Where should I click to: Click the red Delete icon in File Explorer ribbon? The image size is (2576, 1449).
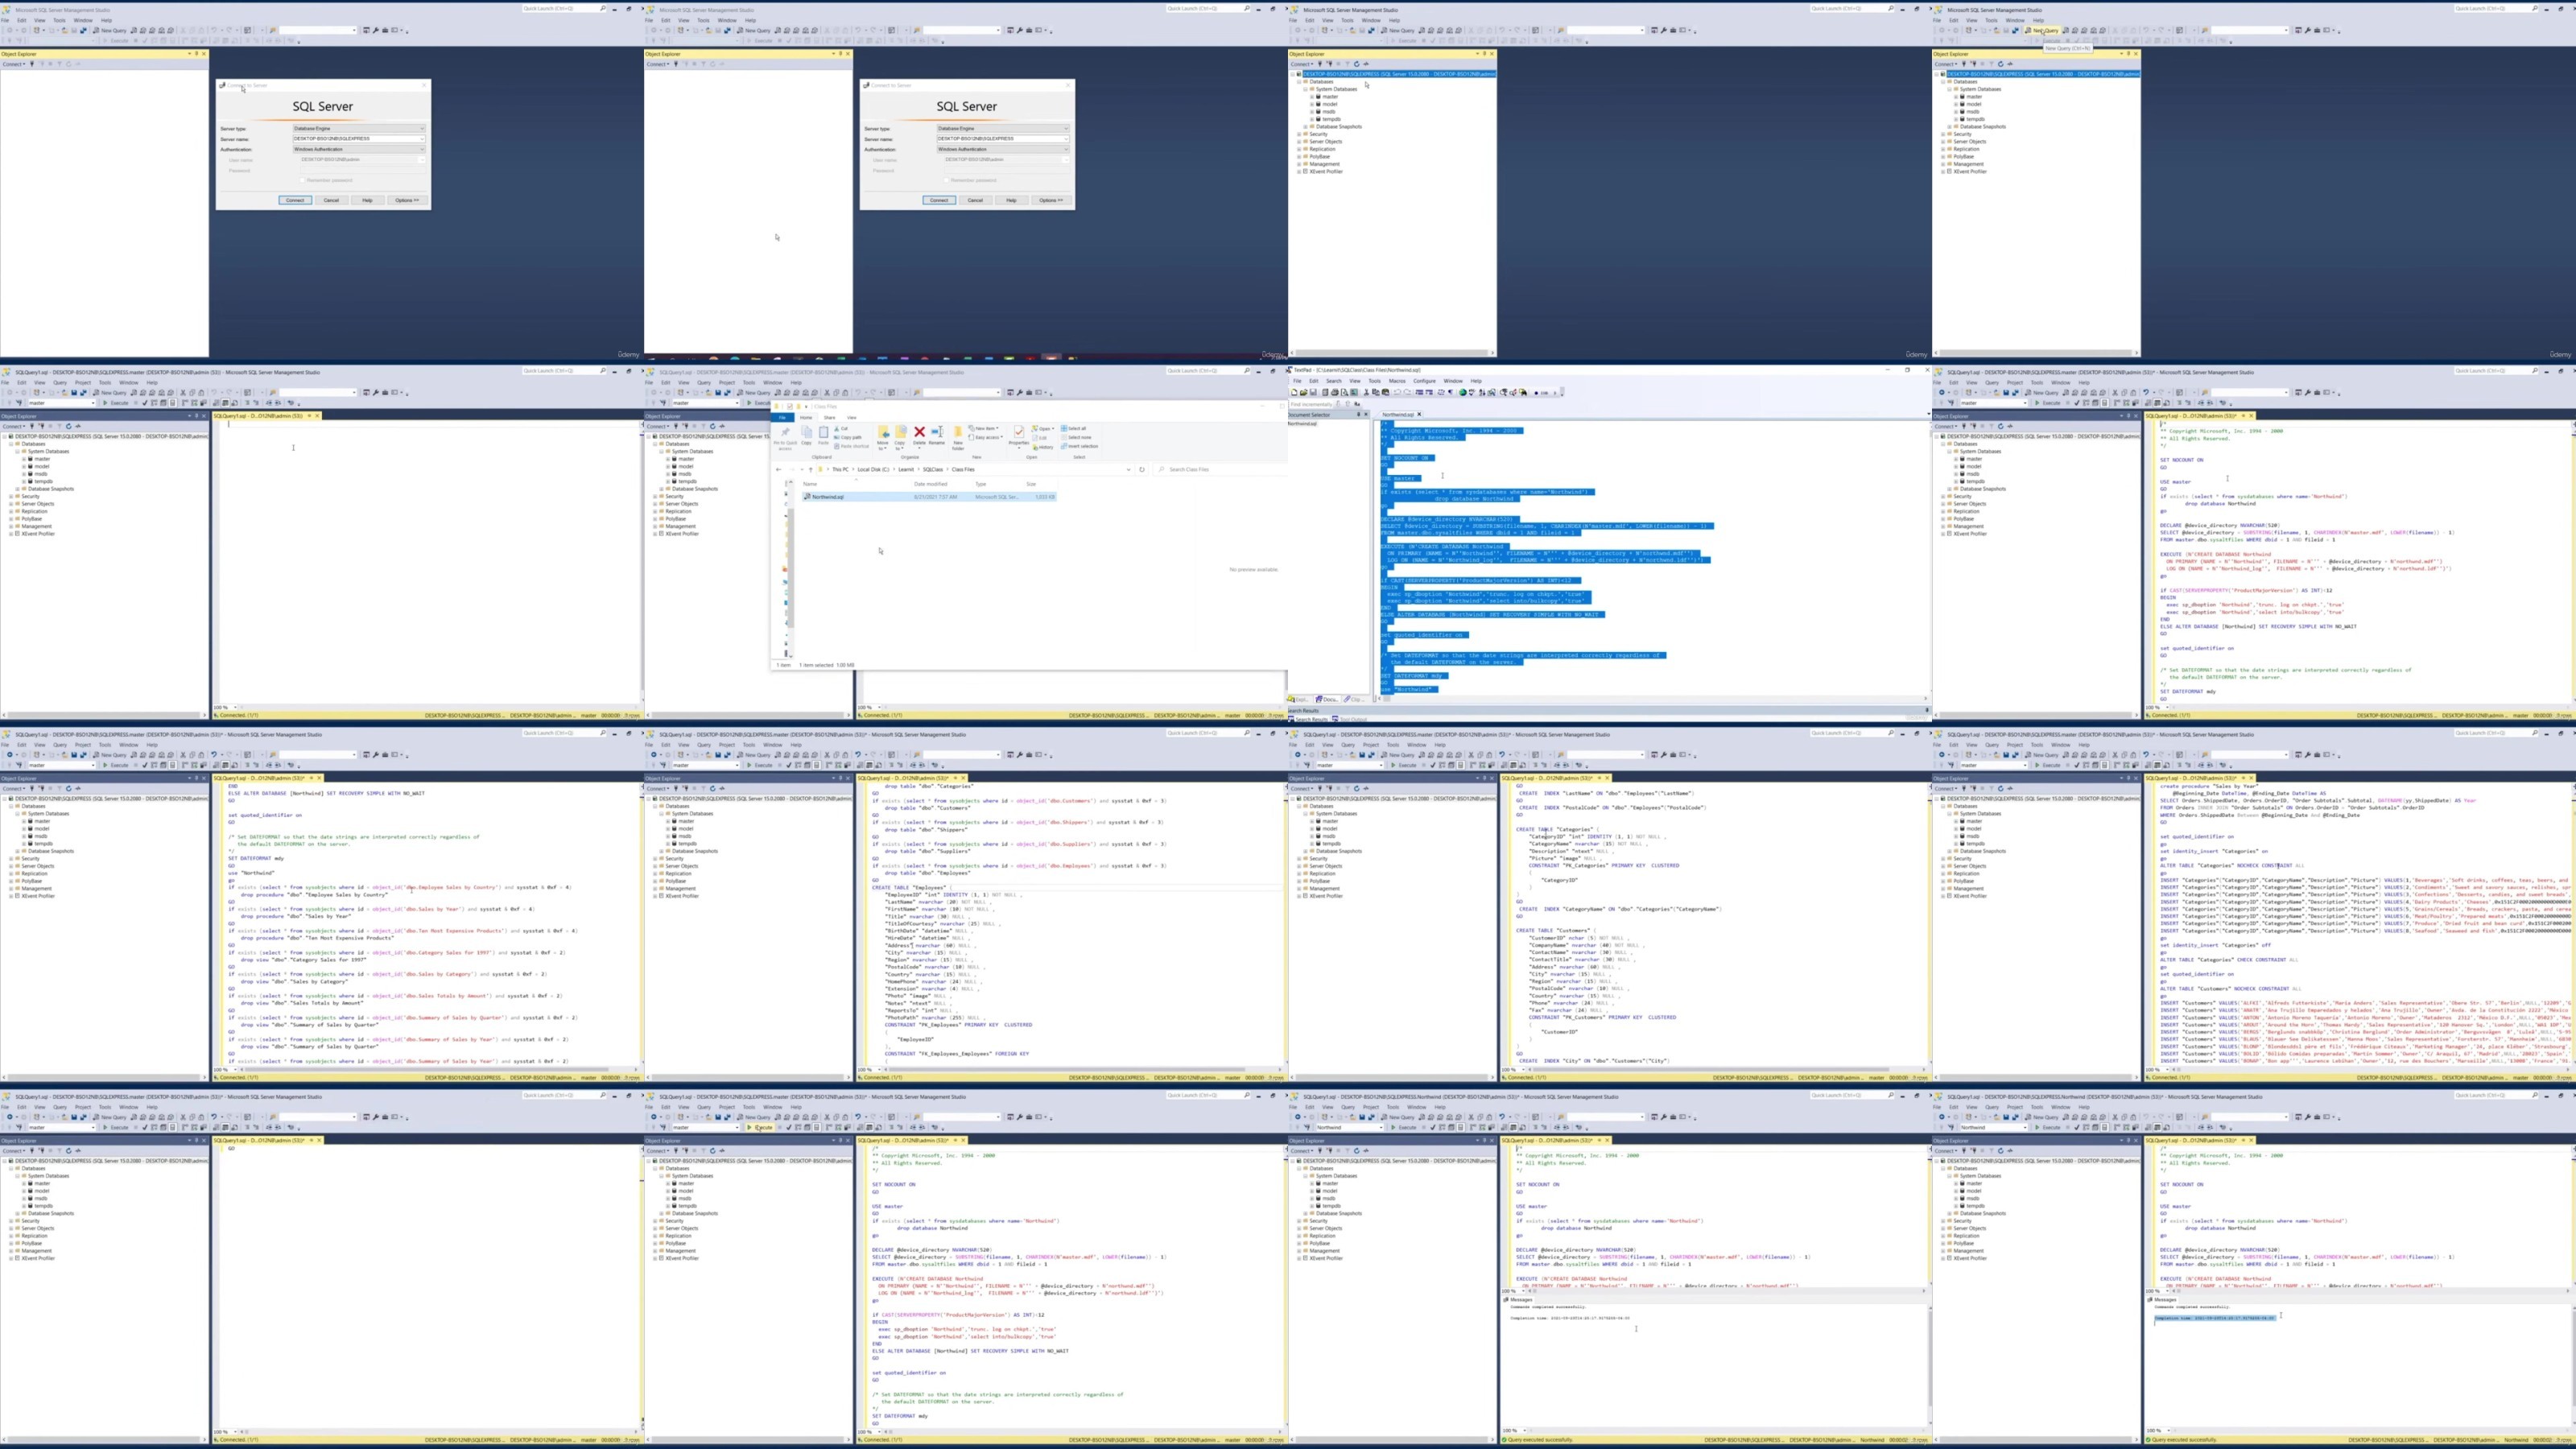pos(920,432)
